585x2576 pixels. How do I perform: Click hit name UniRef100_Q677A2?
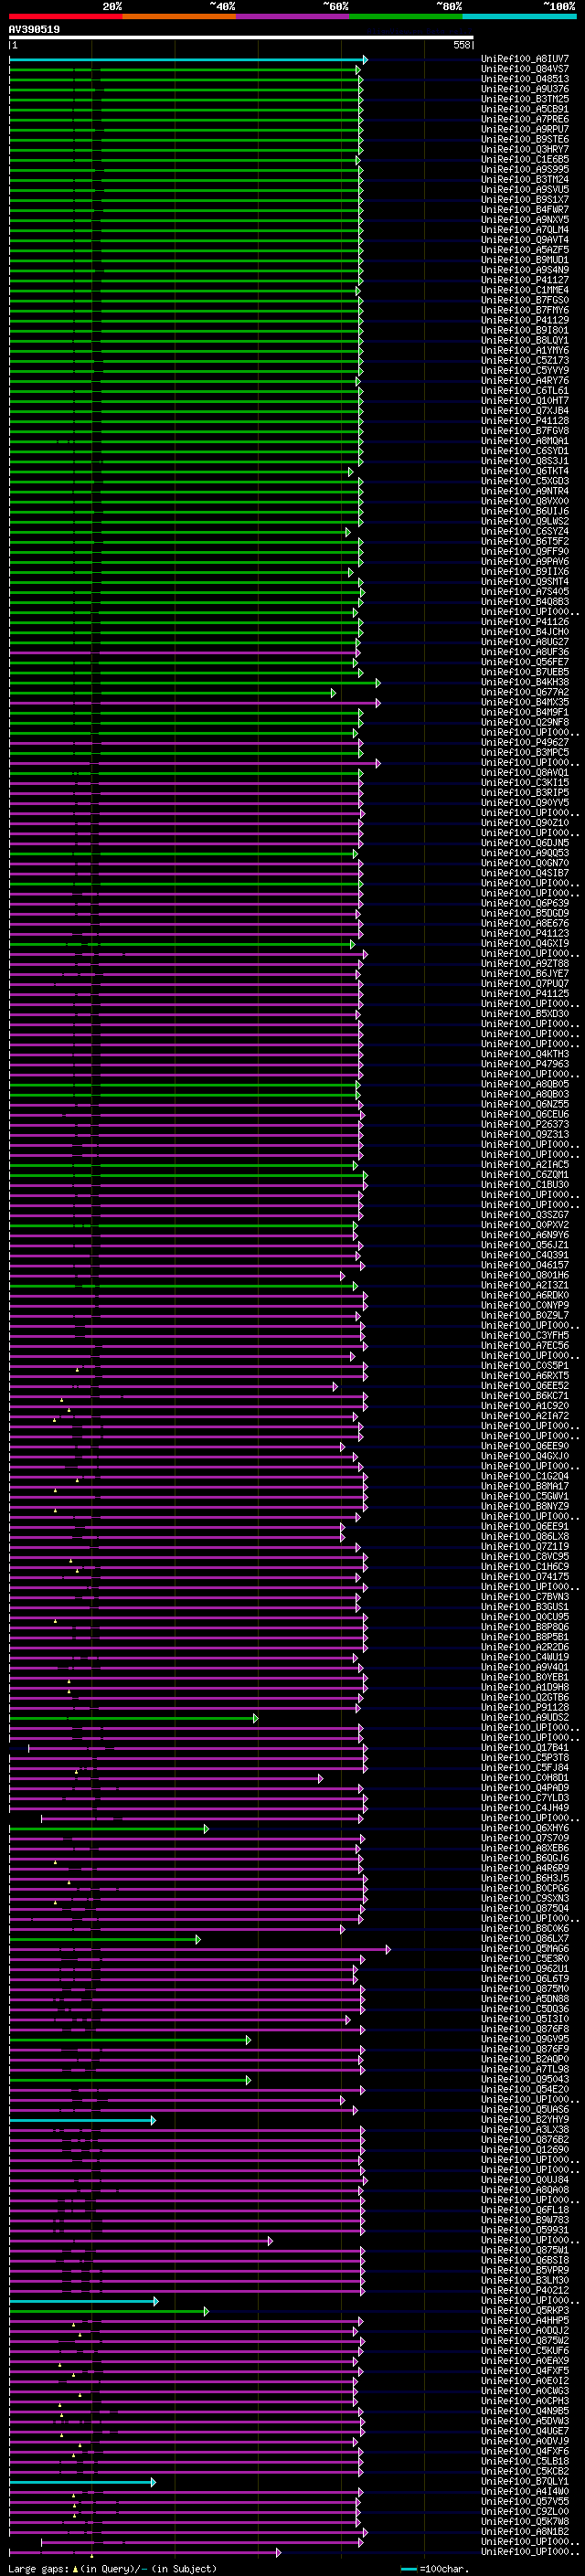click(x=525, y=692)
